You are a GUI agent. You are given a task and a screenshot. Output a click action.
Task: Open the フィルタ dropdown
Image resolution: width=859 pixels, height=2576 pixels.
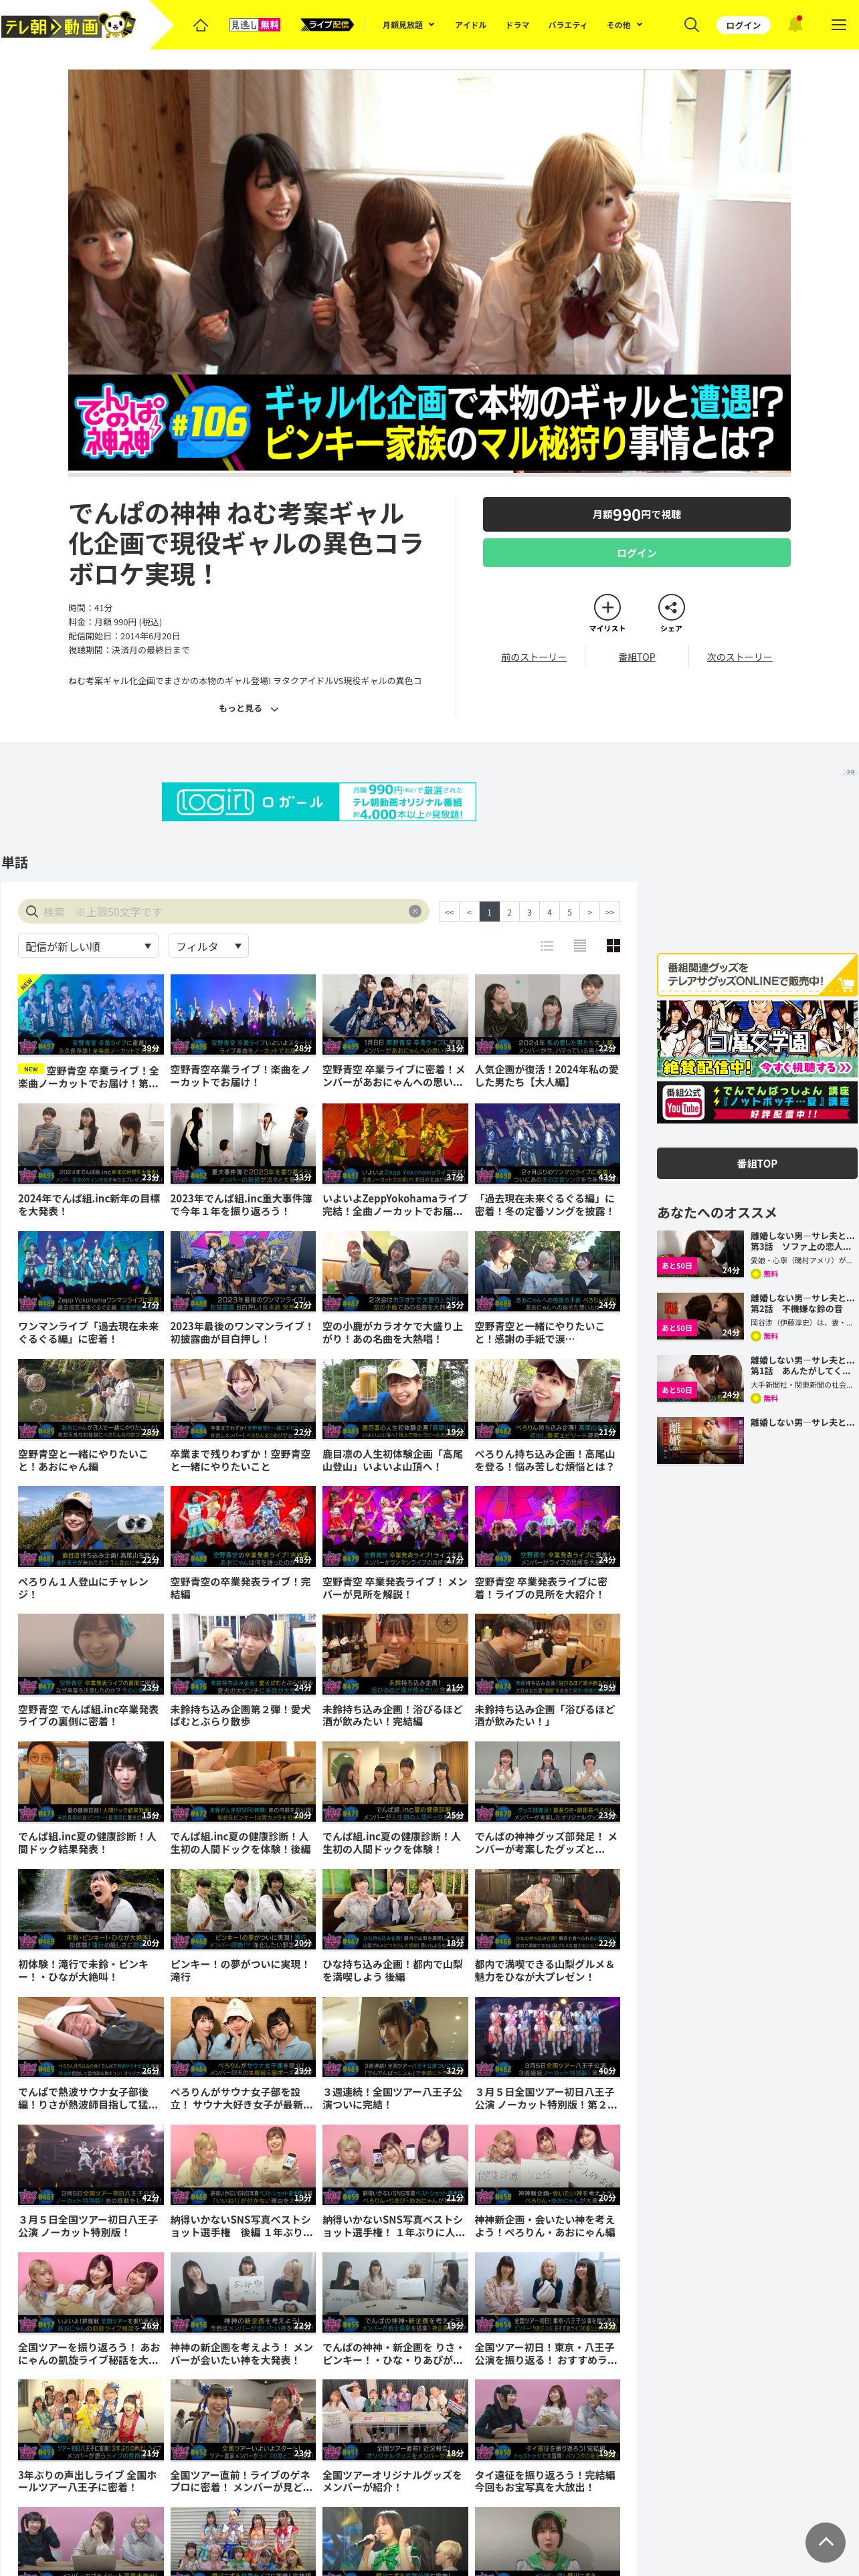point(208,946)
